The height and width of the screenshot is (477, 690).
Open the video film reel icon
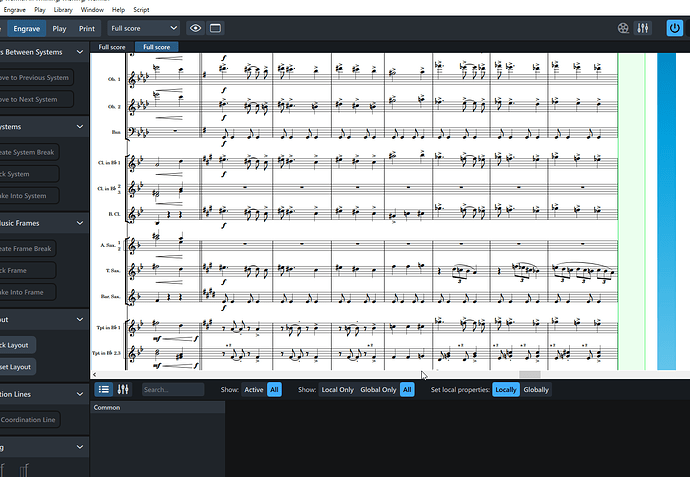coord(623,28)
